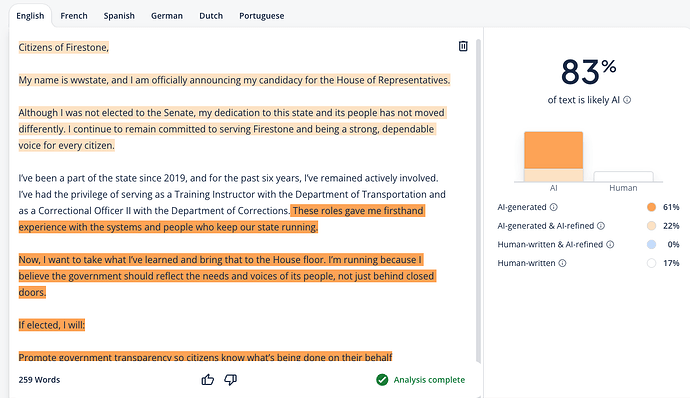Switch to the Dutch tab
690x398 pixels.
pos(211,16)
